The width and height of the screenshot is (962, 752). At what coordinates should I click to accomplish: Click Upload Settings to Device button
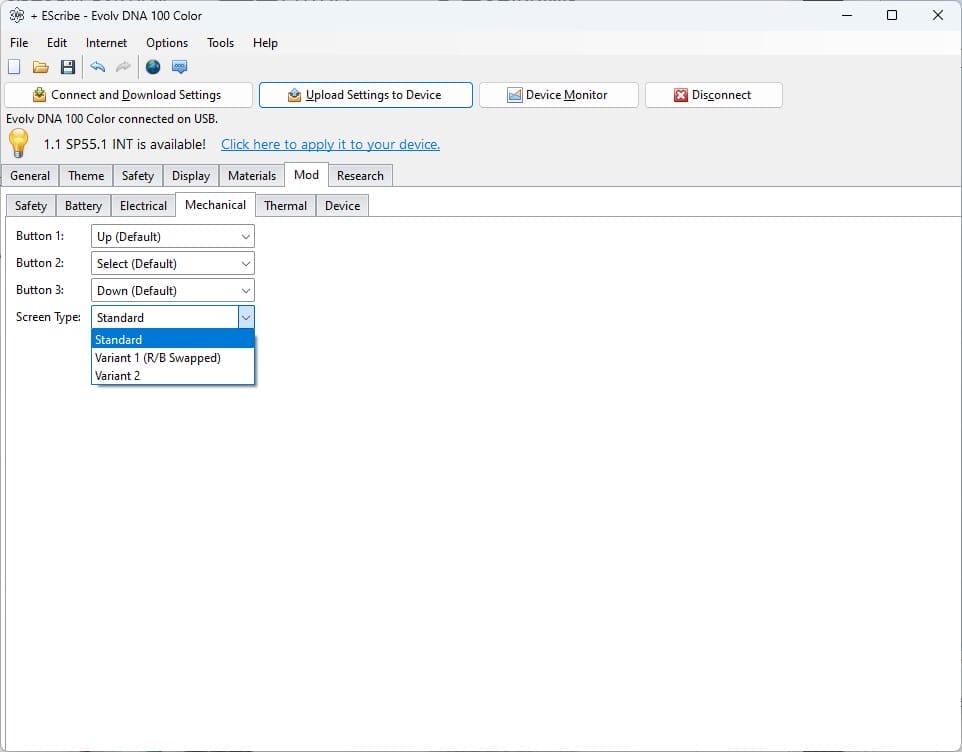(x=365, y=94)
